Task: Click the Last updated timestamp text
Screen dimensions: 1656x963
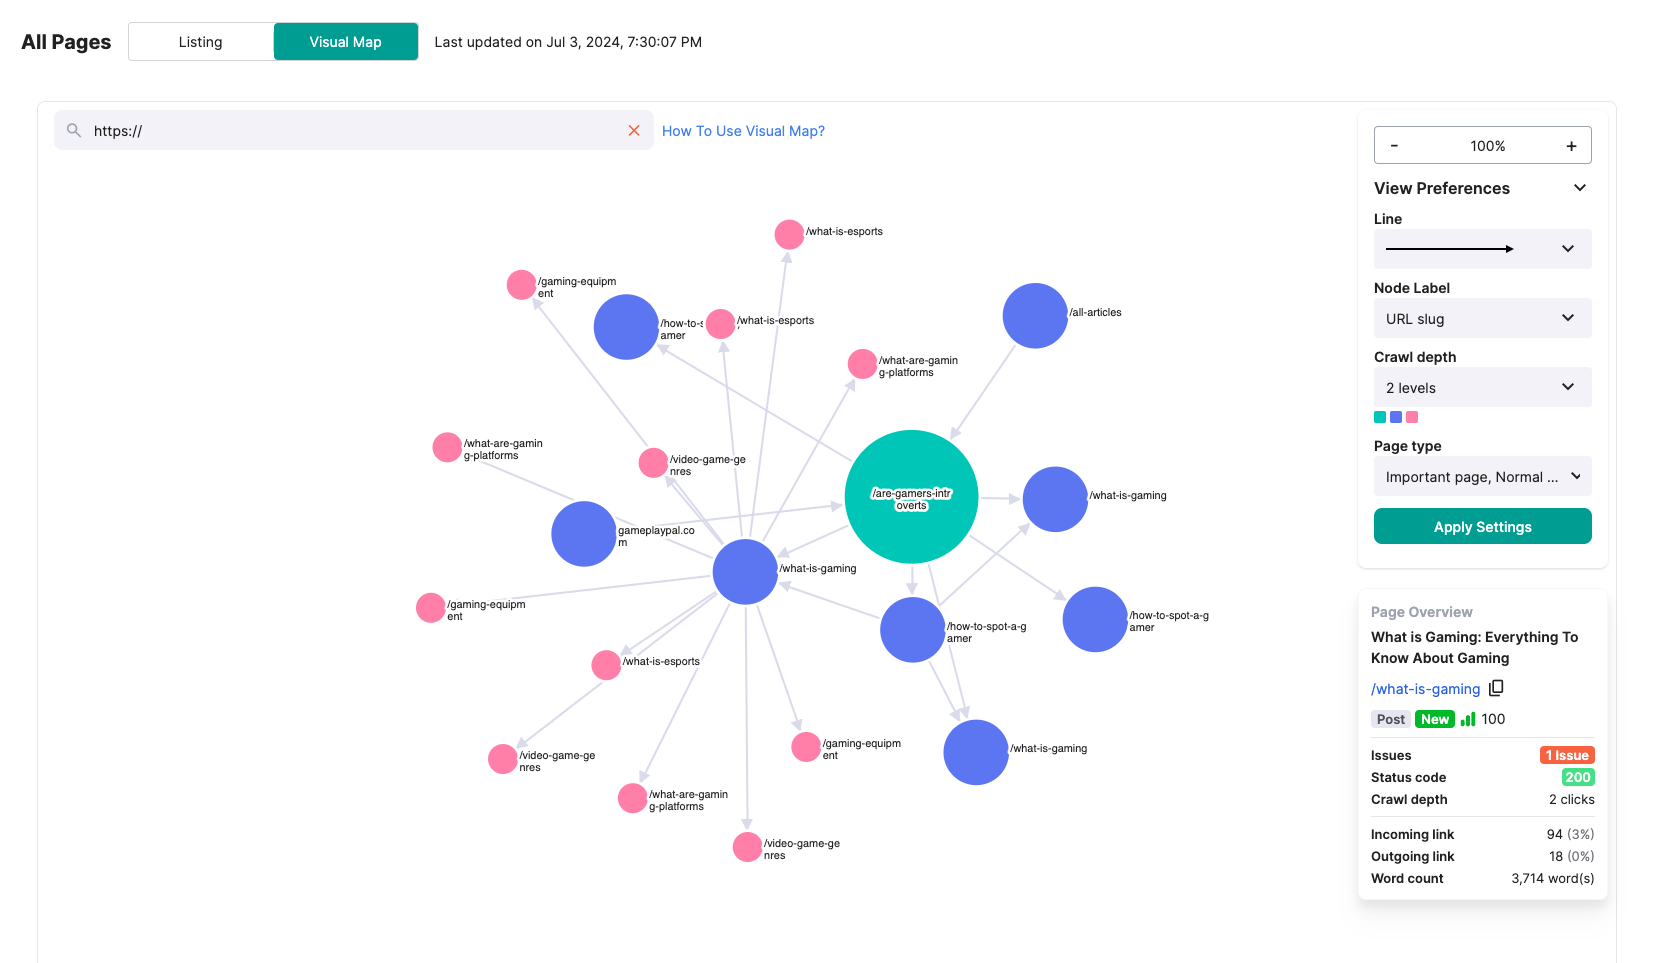Action: coord(568,42)
